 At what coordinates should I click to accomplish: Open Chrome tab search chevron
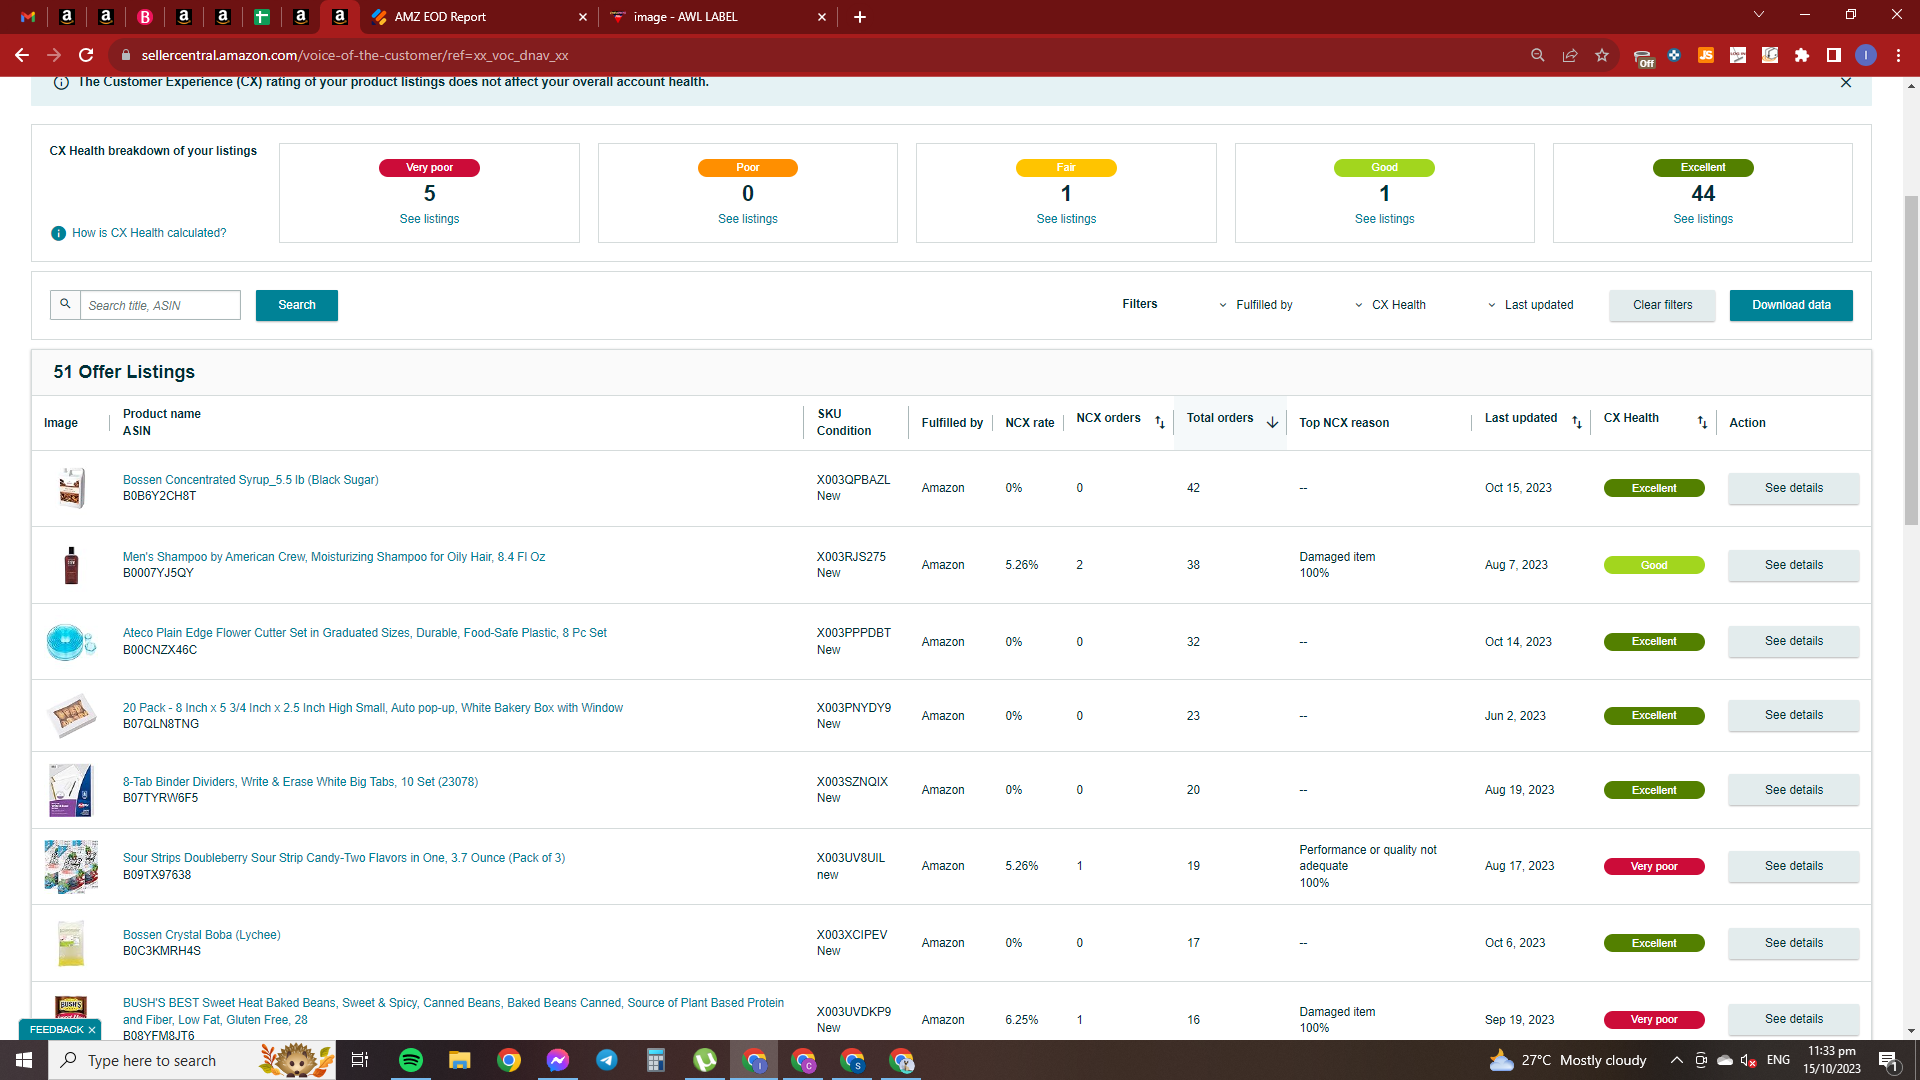(1759, 15)
